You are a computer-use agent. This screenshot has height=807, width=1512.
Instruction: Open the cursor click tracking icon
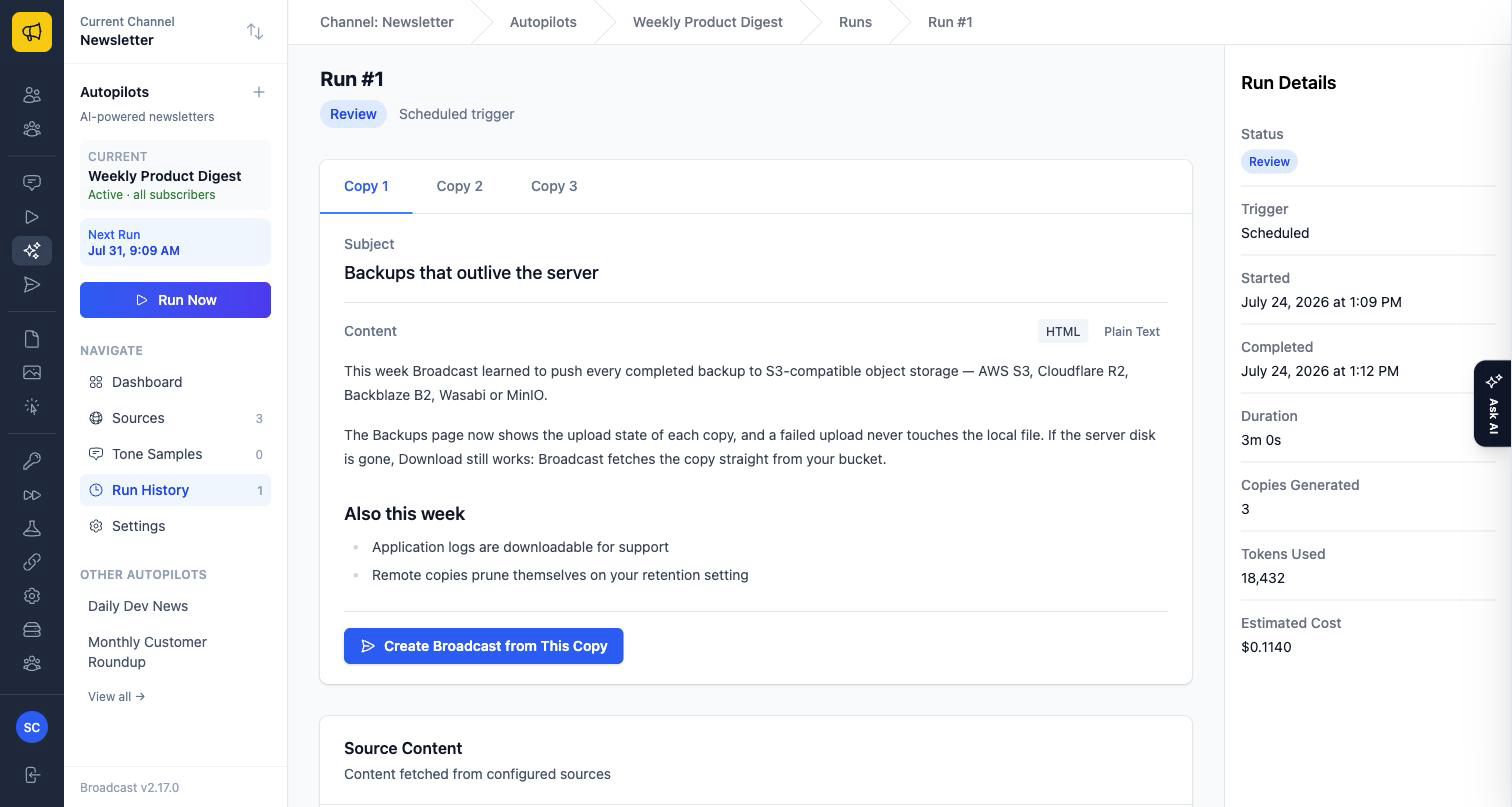pyautogui.click(x=32, y=406)
